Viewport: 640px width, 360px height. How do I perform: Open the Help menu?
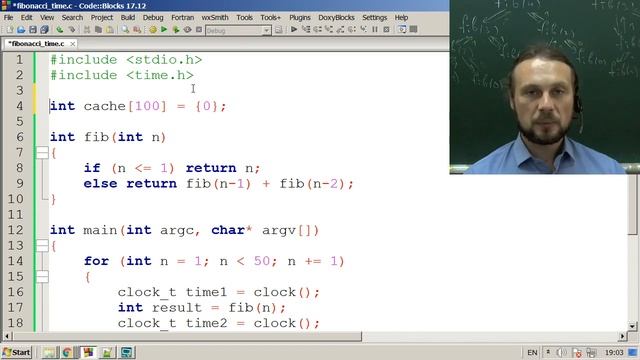[401, 18]
